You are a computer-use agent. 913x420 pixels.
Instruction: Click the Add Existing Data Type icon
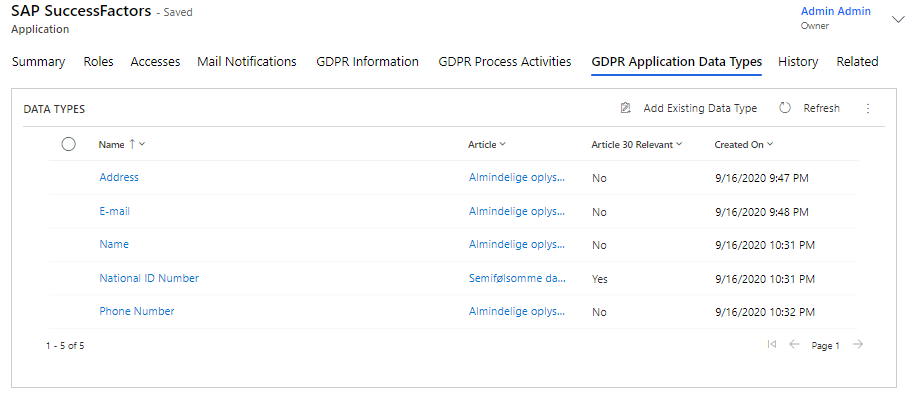(x=626, y=108)
